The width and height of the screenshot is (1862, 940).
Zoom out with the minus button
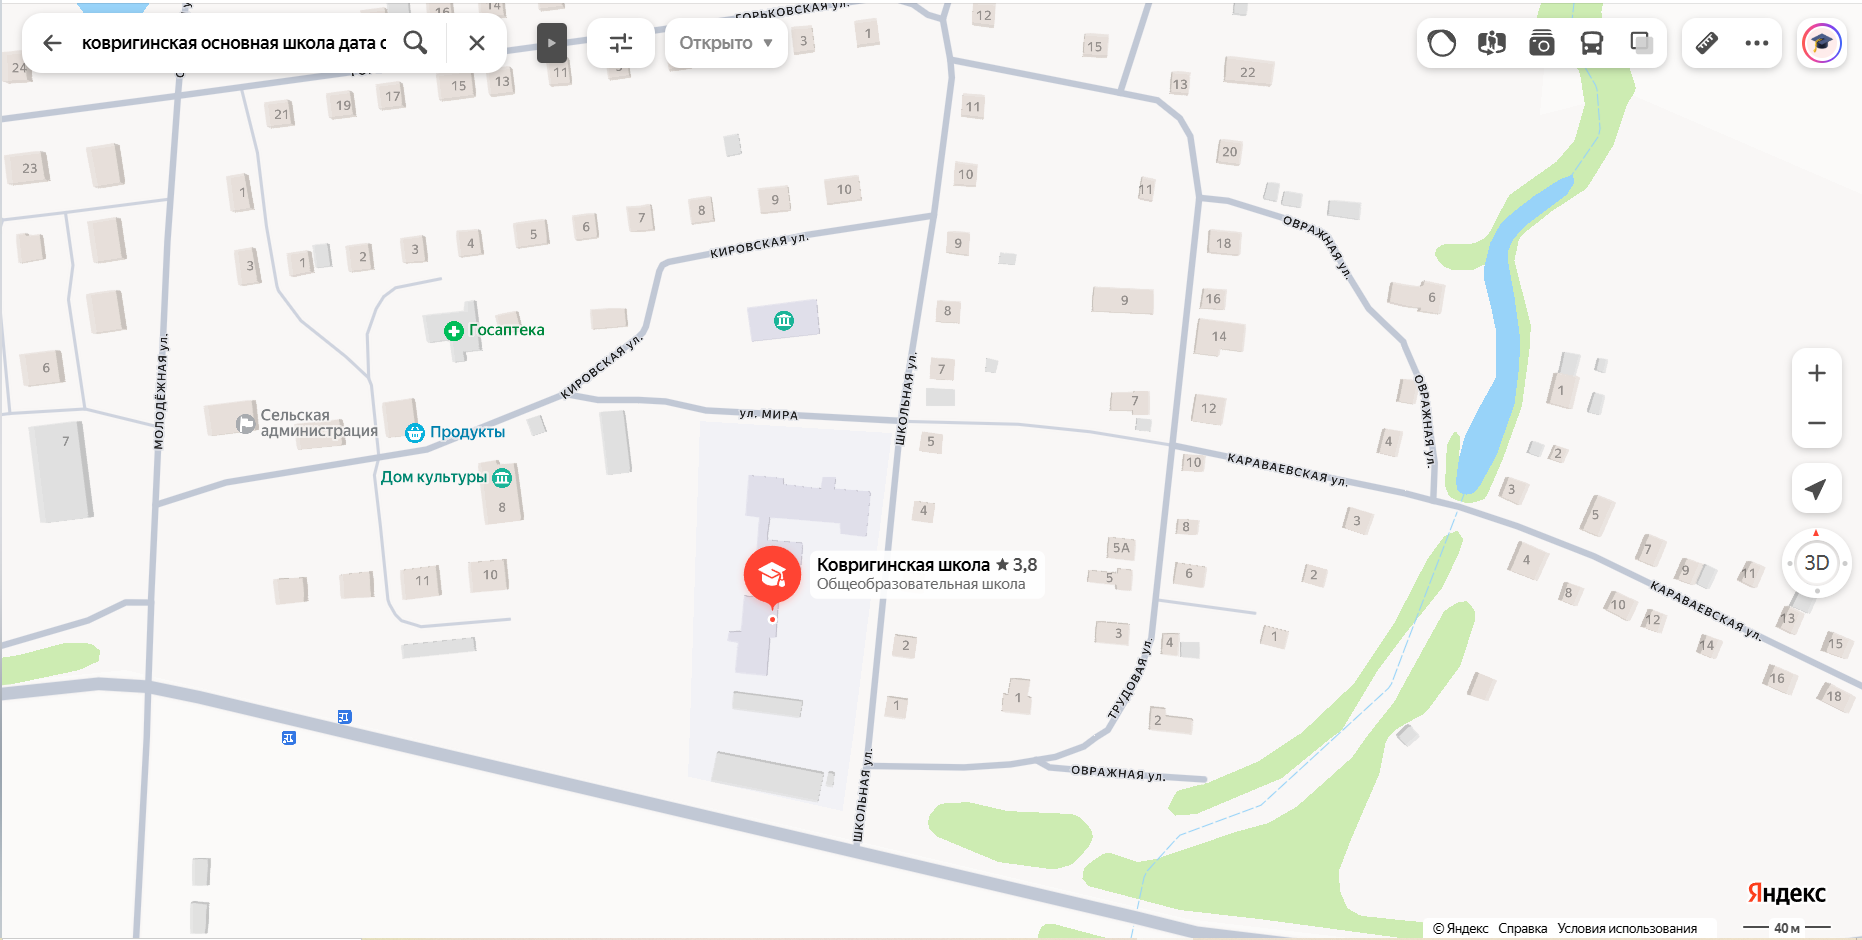[1817, 423]
